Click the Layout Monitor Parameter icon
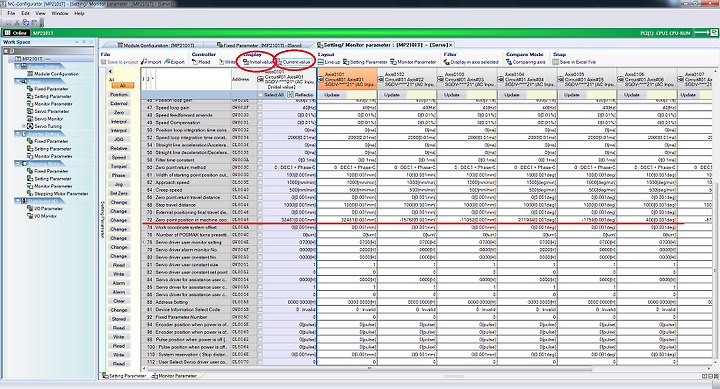 click(394, 62)
